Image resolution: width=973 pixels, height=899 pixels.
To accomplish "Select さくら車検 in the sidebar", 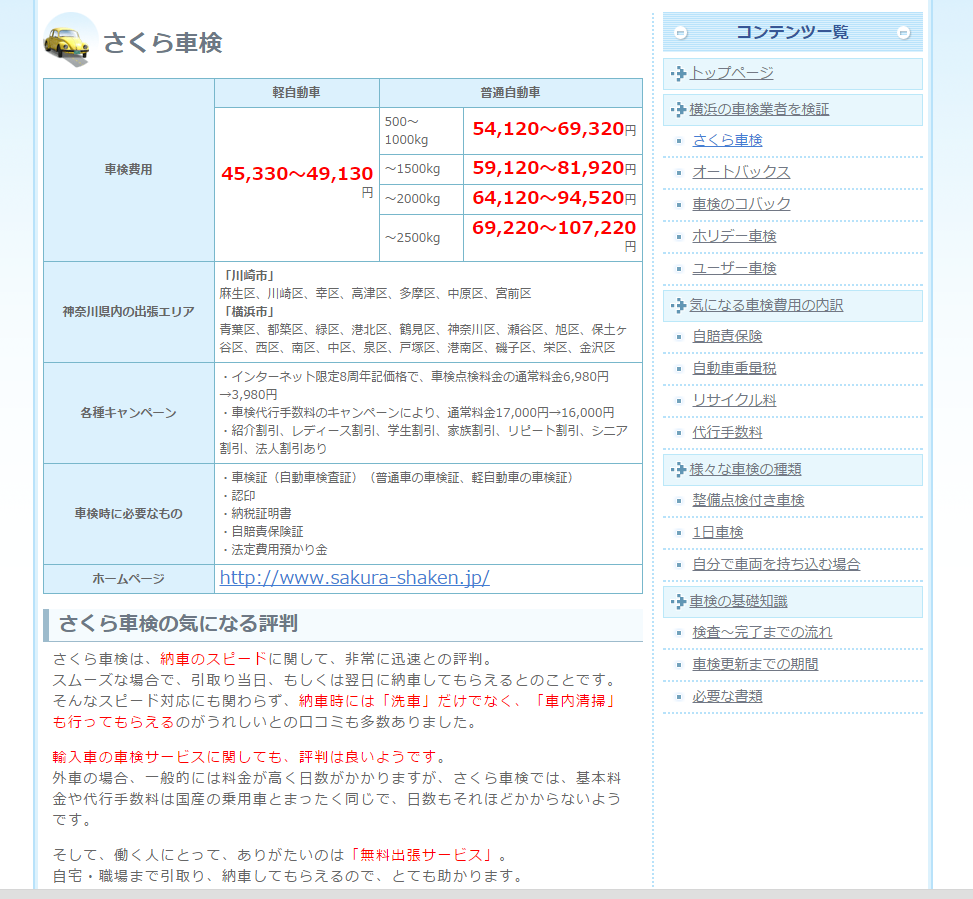I will (x=727, y=140).
